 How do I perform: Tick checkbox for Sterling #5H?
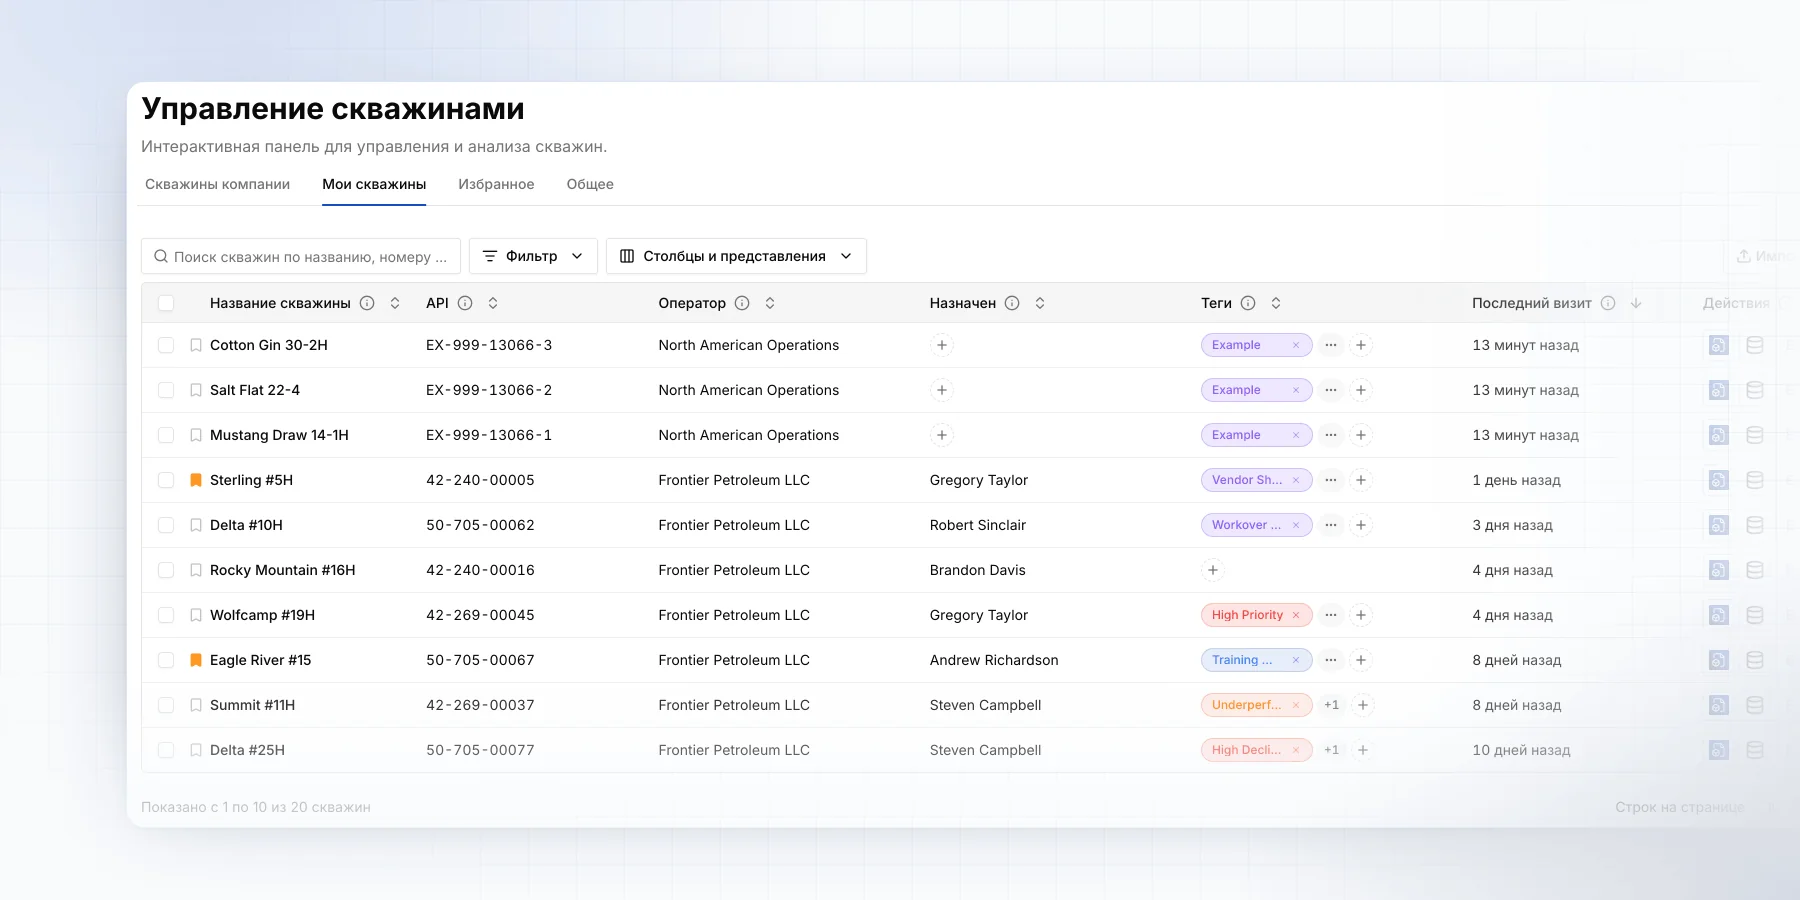pyautogui.click(x=166, y=480)
